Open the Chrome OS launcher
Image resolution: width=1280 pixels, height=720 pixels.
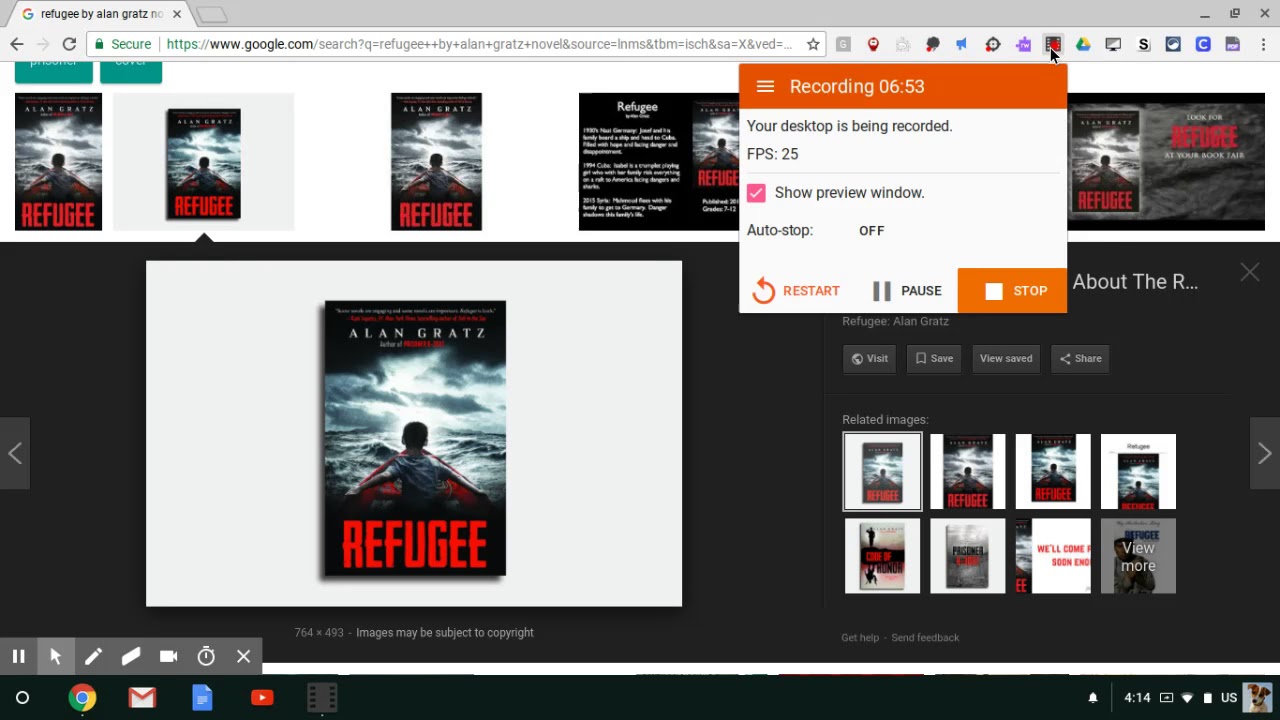coord(22,697)
